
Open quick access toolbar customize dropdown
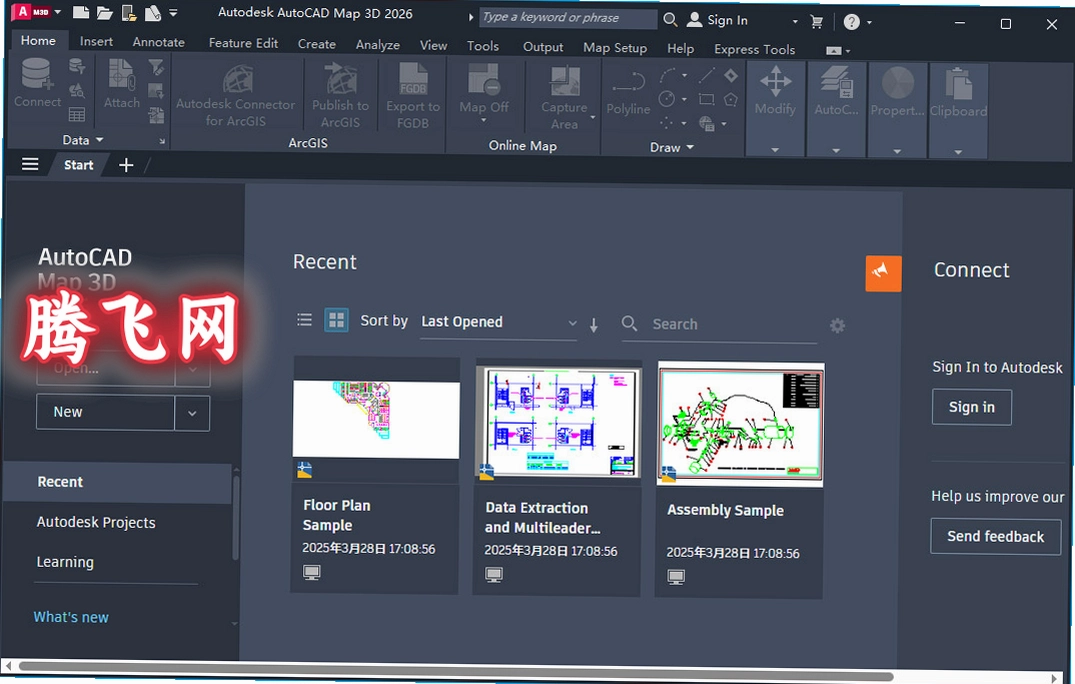pos(173,12)
